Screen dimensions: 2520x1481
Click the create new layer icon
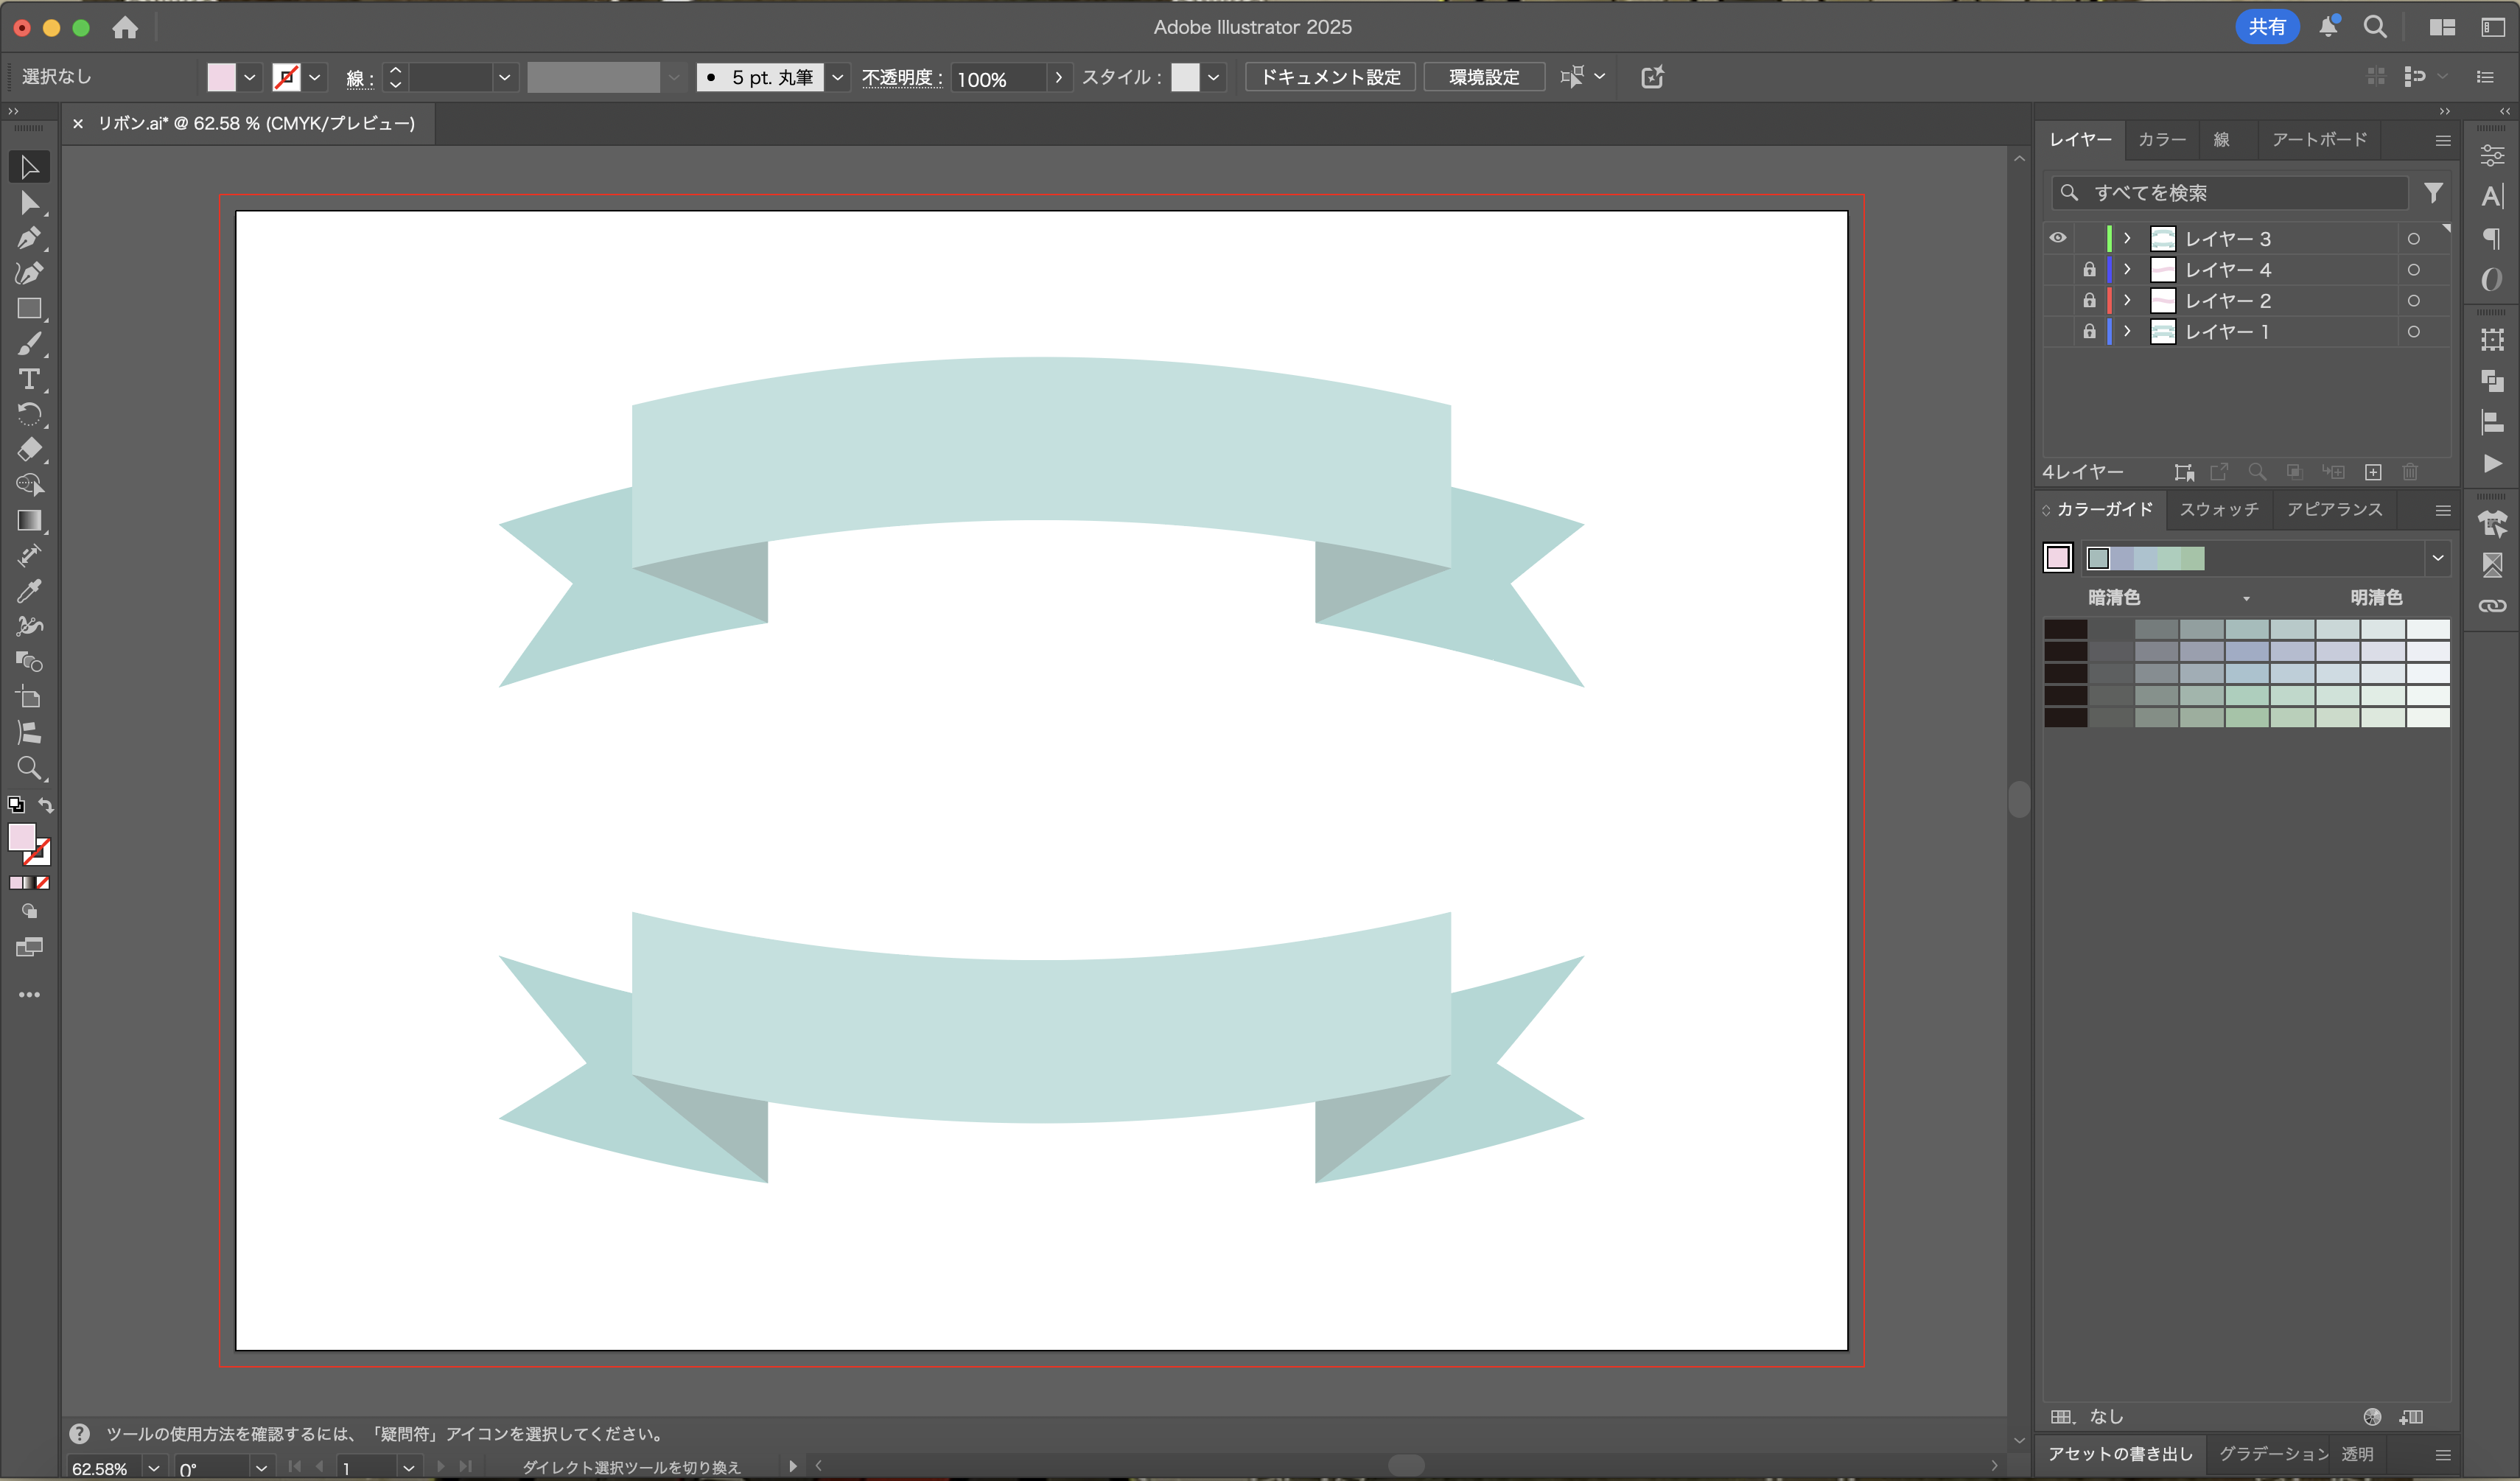[x=2373, y=472]
